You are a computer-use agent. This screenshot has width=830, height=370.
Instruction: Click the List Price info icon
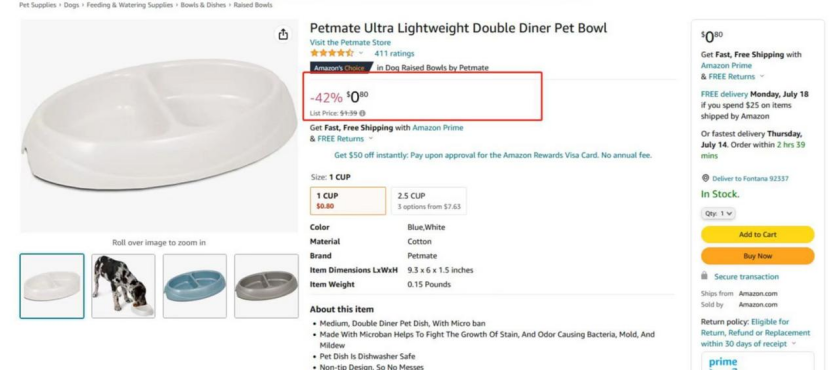pyautogui.click(x=362, y=113)
